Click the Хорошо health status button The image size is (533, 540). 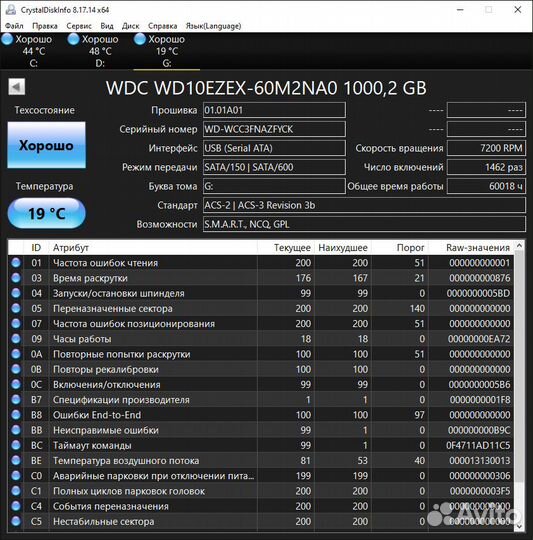tap(46, 145)
